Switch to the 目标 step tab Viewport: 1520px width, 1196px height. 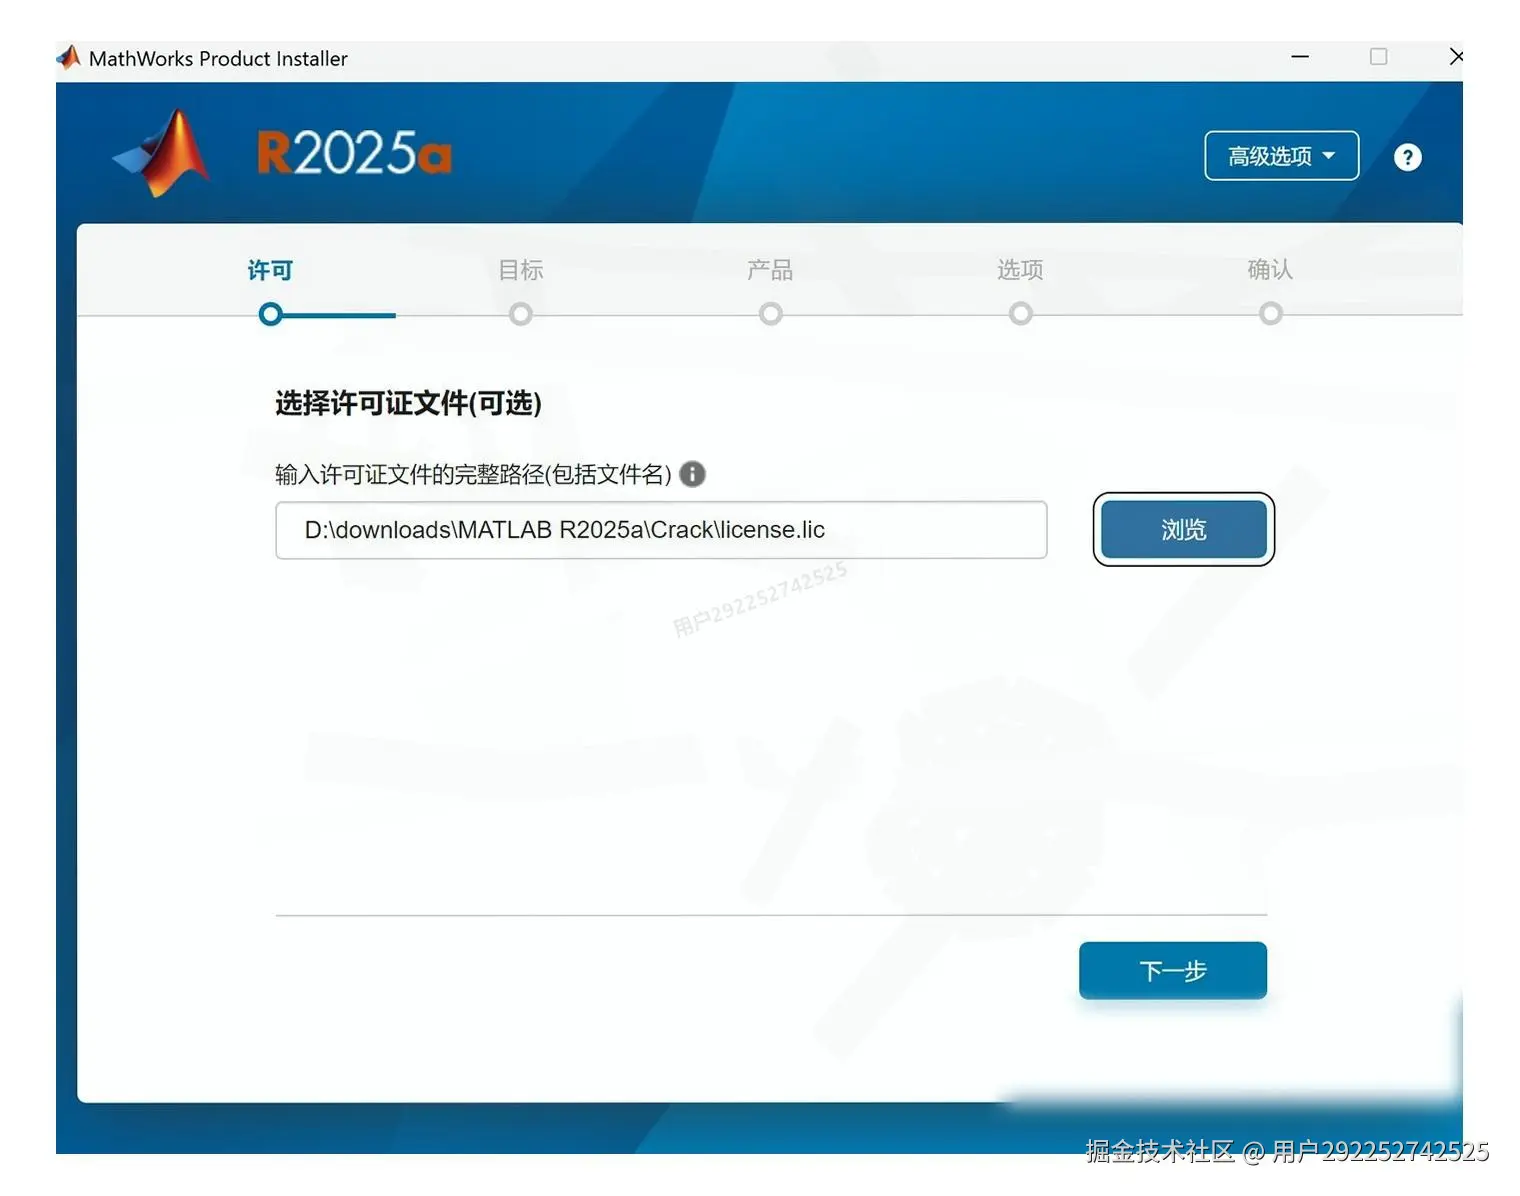520,270
